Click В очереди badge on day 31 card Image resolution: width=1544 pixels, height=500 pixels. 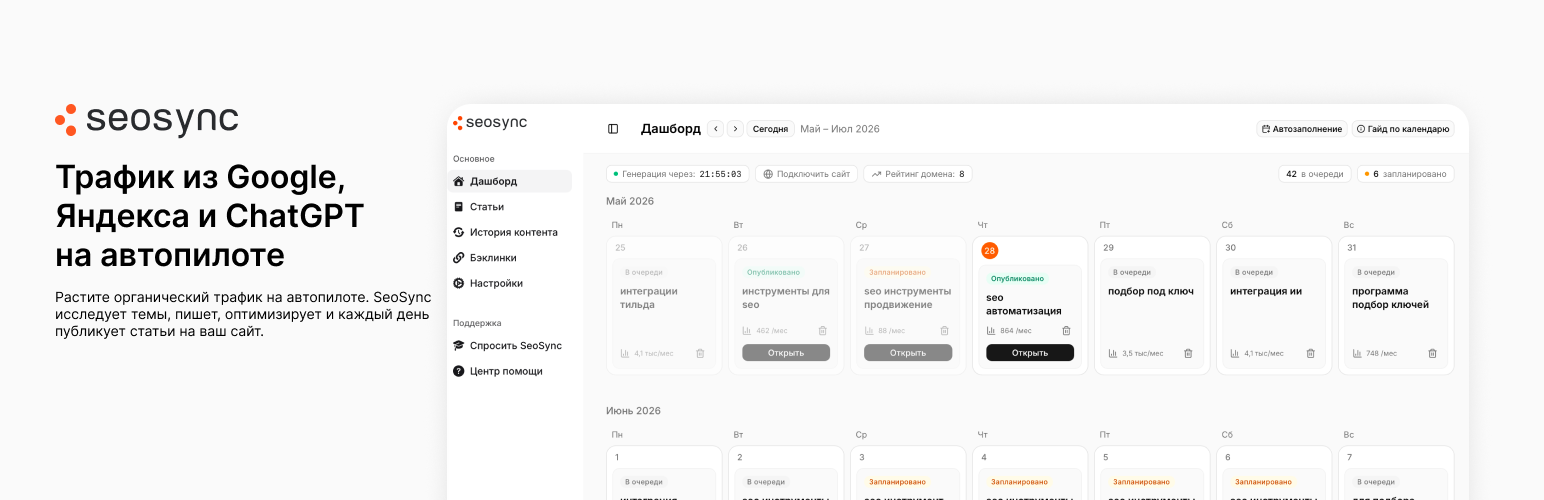pos(1376,272)
